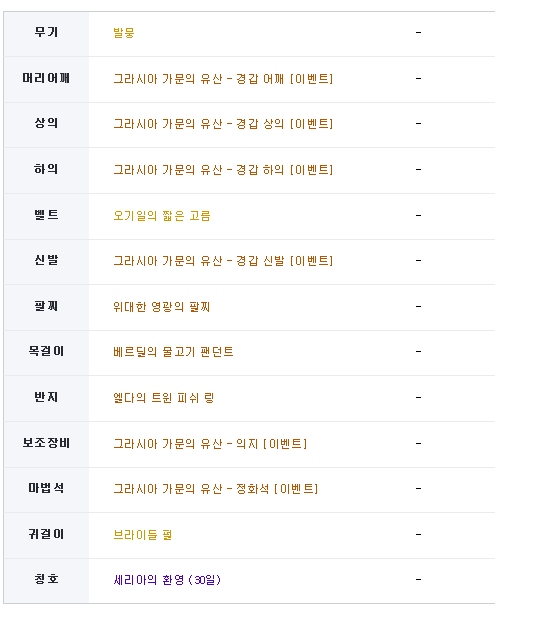535x618 pixels.
Task: Click the title item 세리아의 환영 (30일)
Action: [167, 580]
